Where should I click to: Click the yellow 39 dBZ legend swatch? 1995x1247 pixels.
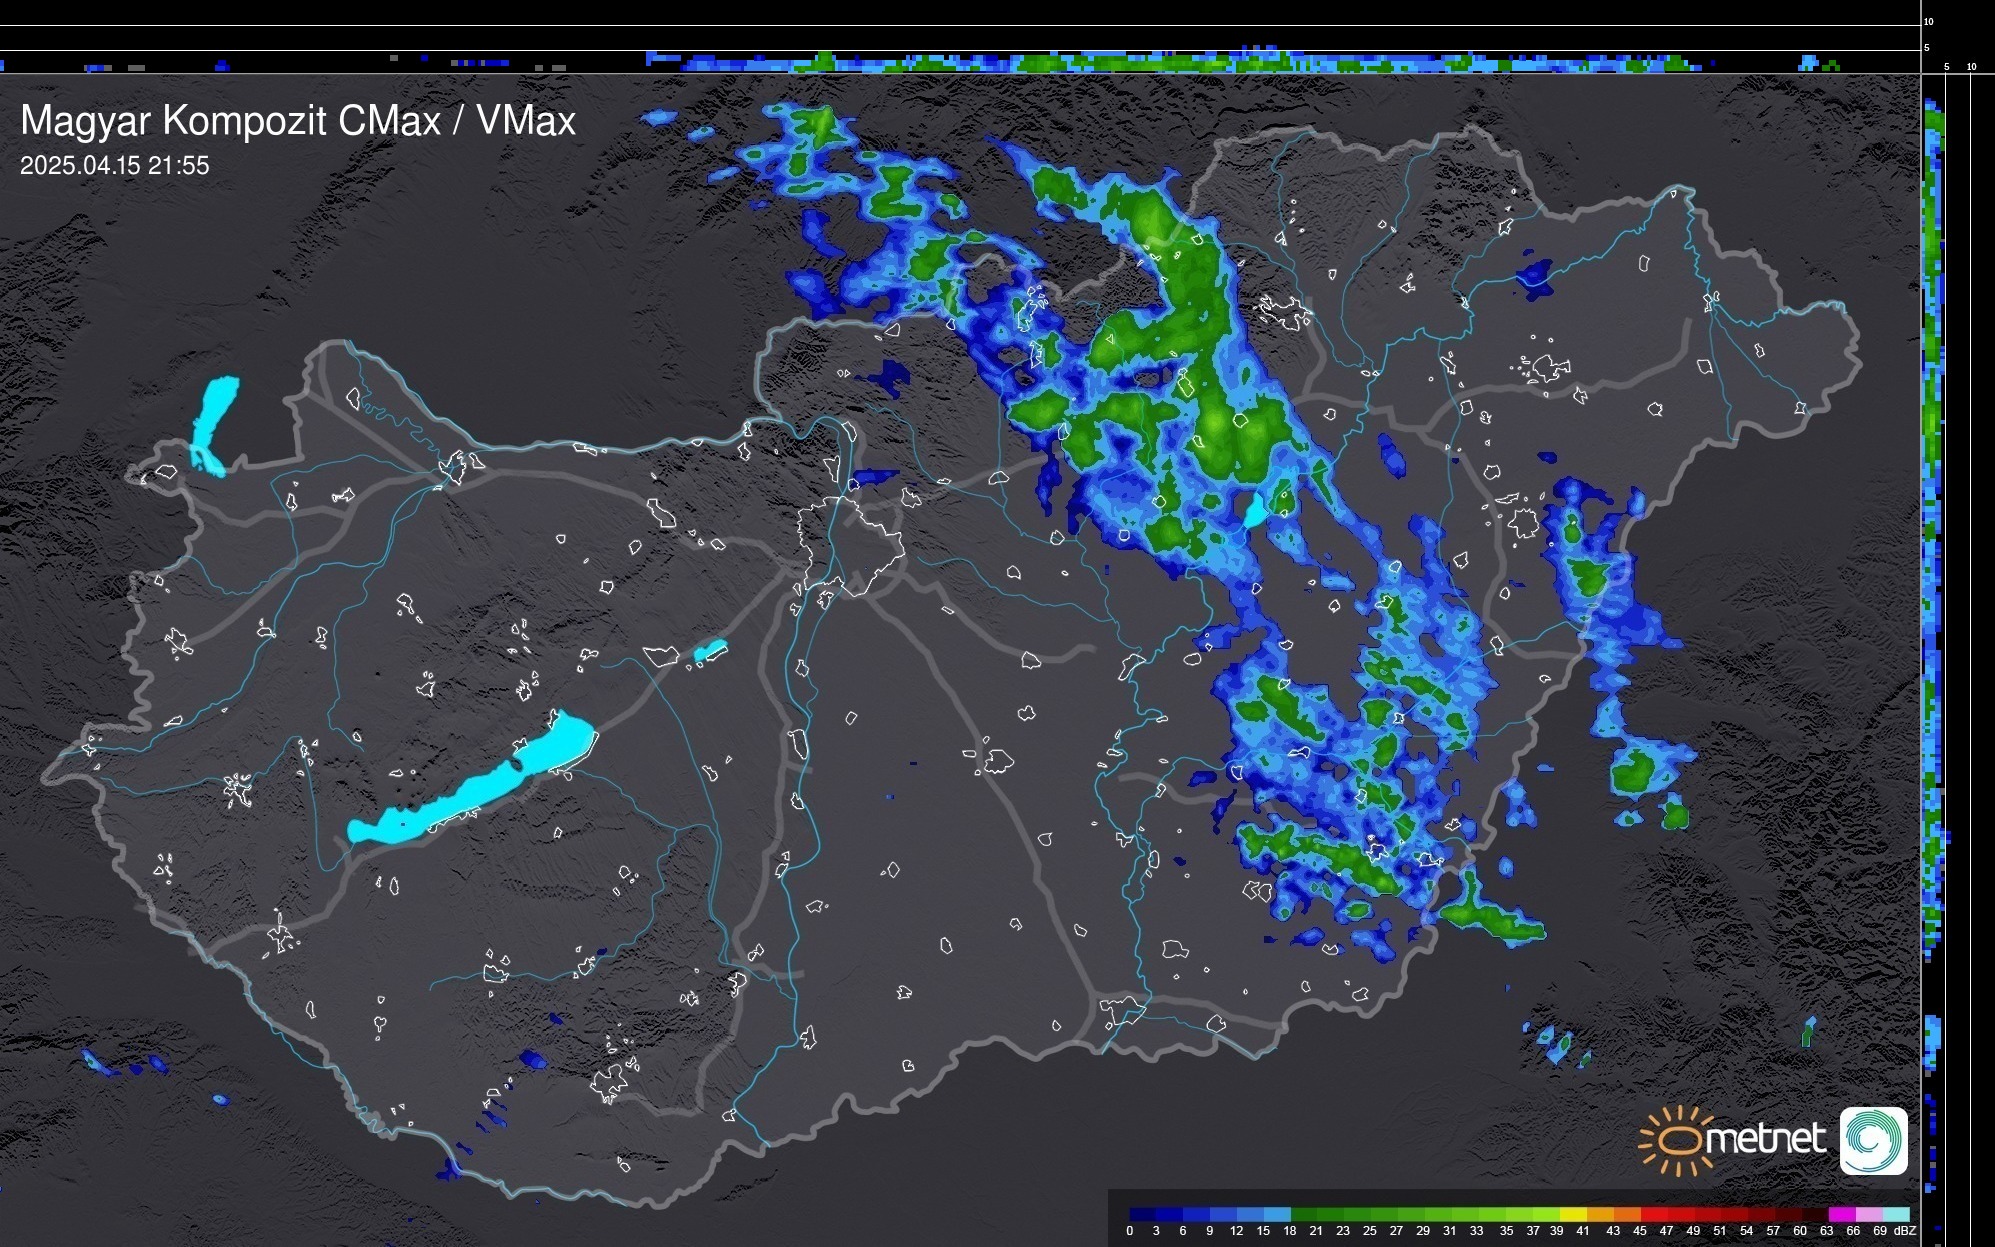point(1573,1214)
